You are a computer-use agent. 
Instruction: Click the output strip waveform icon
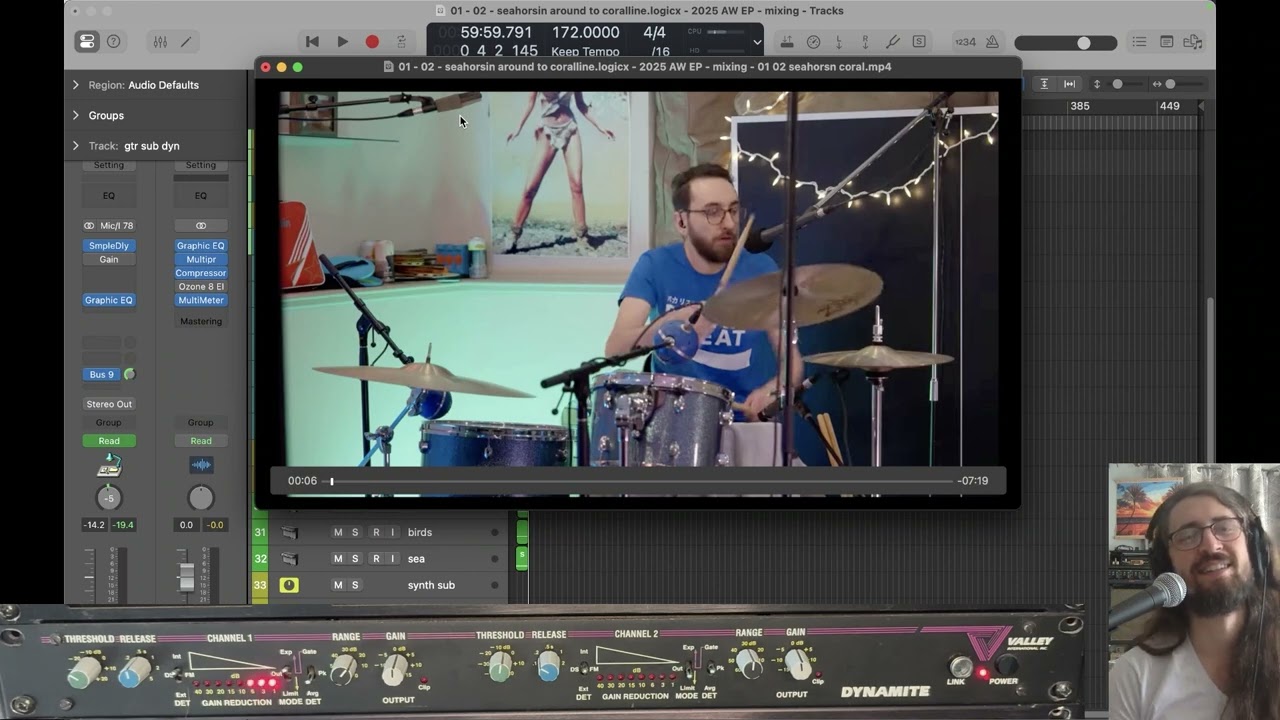[201, 465]
